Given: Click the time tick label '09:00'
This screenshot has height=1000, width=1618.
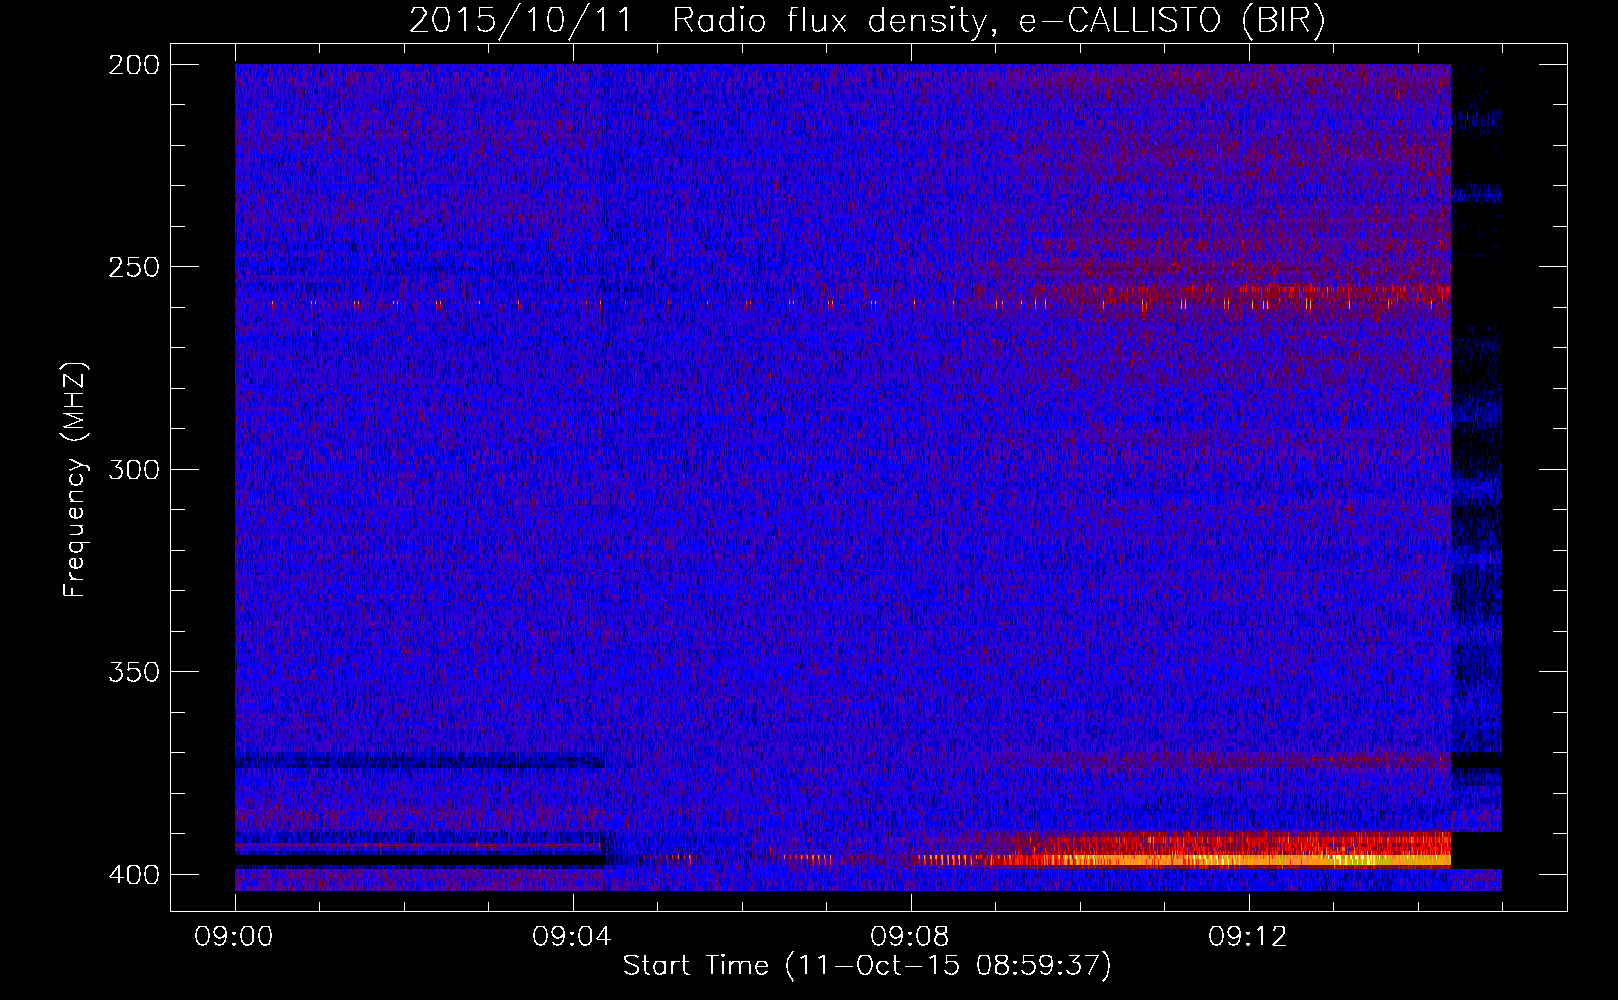Looking at the screenshot, I should [235, 936].
